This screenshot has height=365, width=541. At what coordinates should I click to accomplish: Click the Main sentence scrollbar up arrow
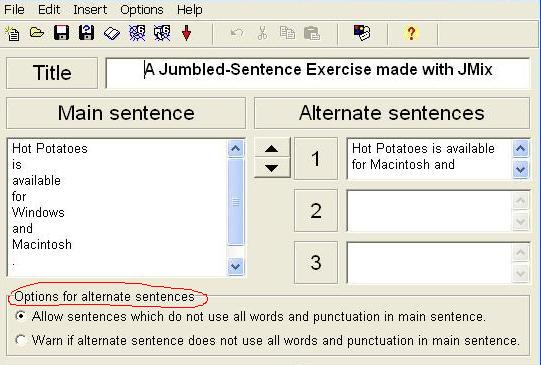coord(236,149)
